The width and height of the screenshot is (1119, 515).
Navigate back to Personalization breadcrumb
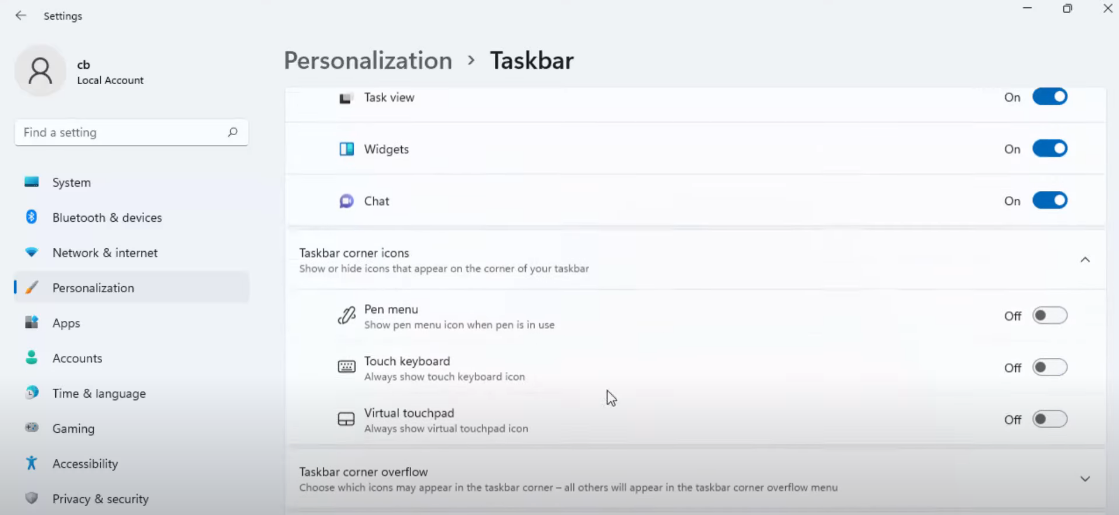click(x=368, y=61)
